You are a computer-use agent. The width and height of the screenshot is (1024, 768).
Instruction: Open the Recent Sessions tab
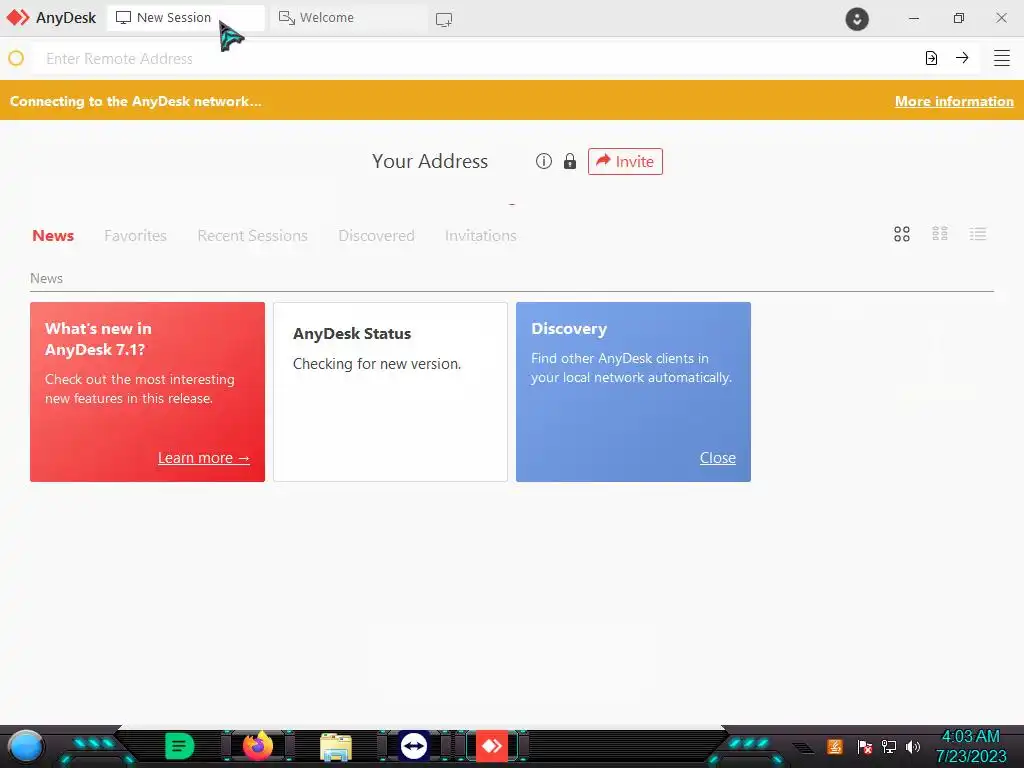(x=252, y=235)
